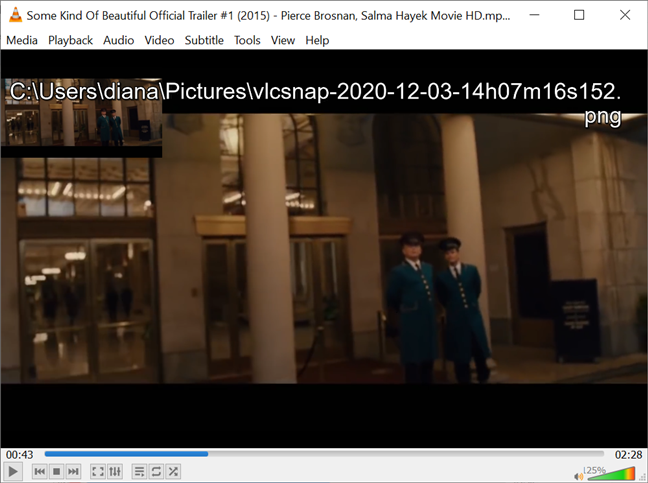
Task: Skip to previous media track
Action: [40, 471]
